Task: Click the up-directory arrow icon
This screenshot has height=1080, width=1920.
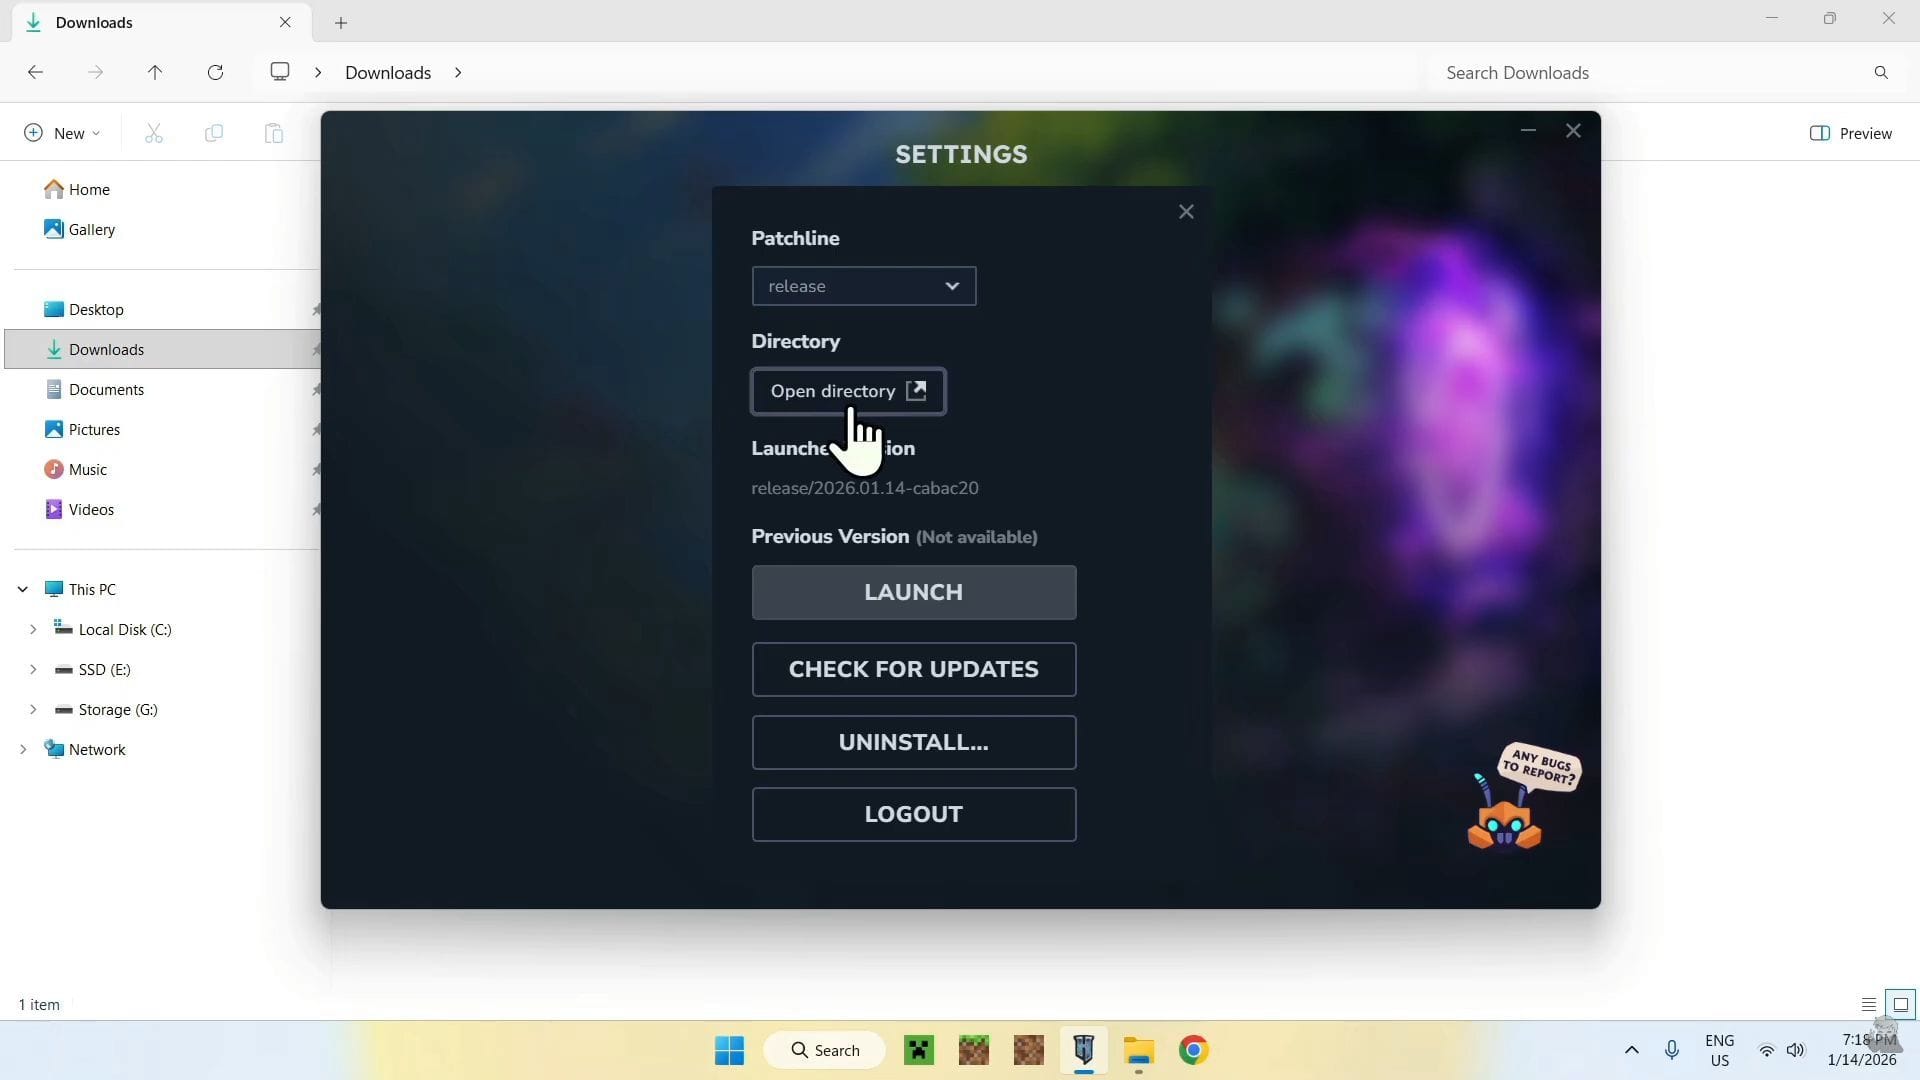Action: 155,72
